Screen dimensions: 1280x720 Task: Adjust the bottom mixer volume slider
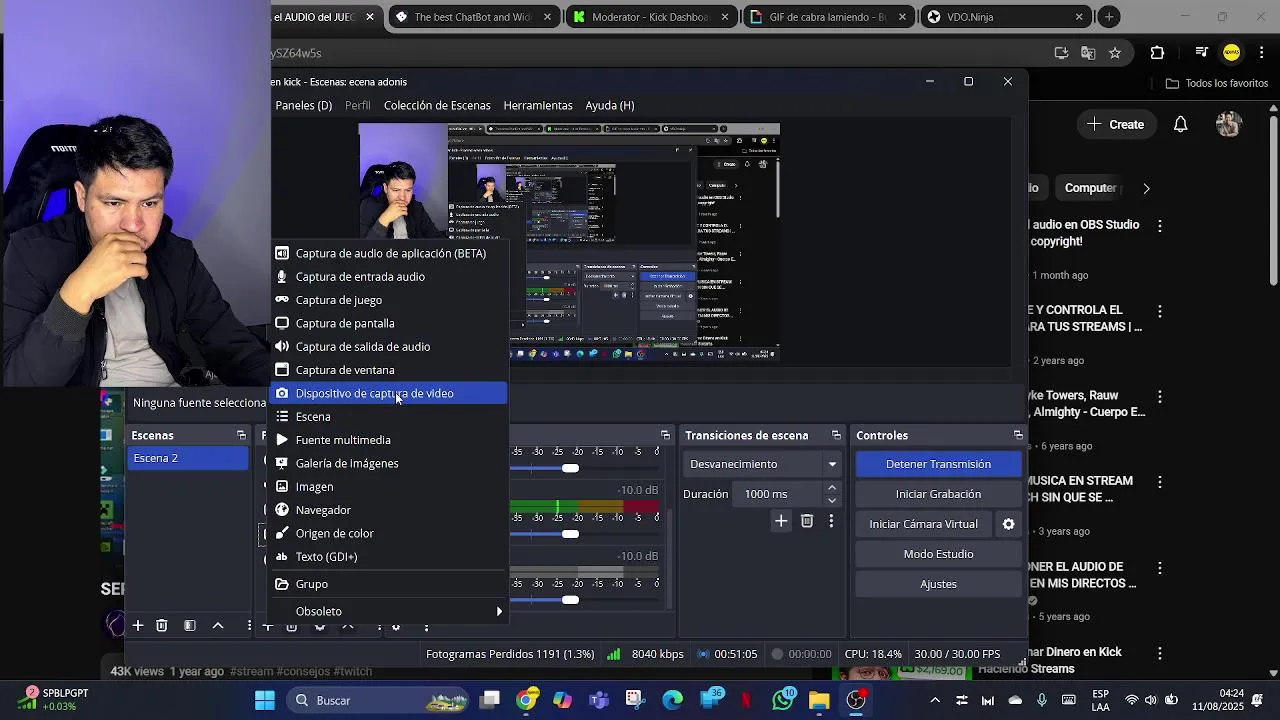tap(570, 600)
